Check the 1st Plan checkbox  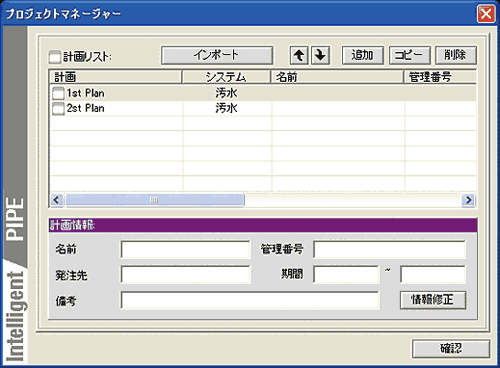pos(58,93)
